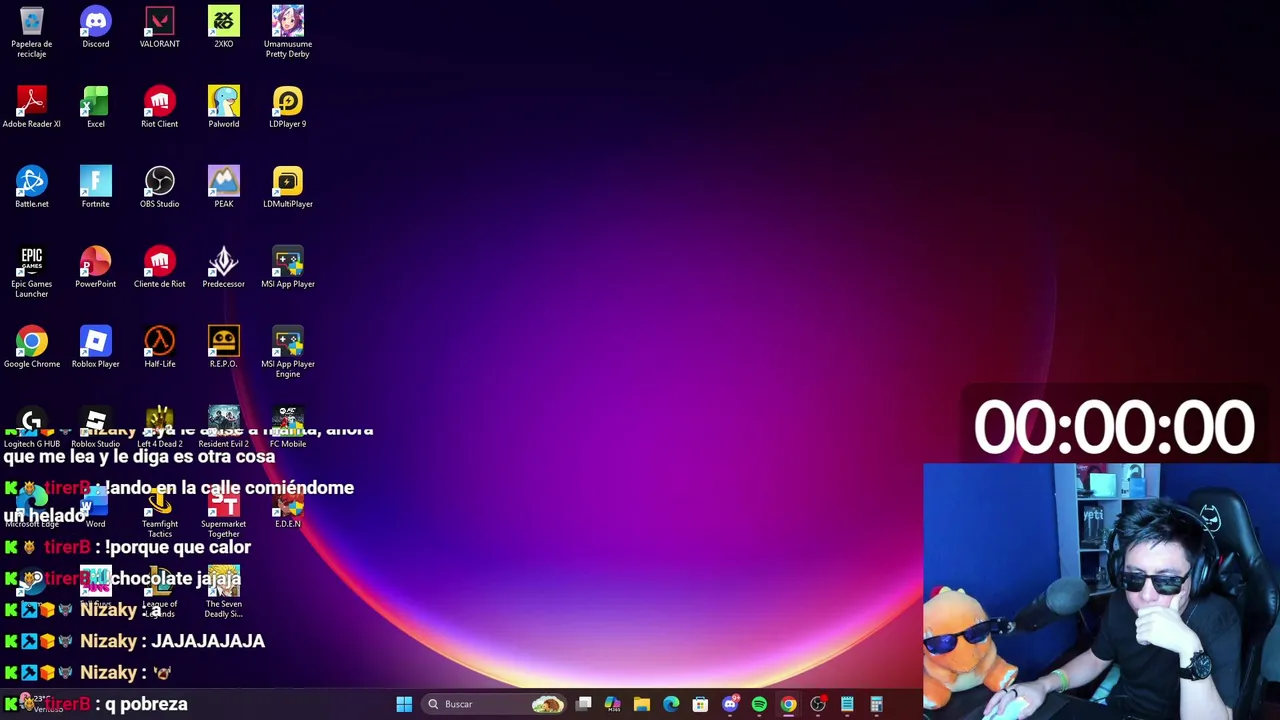Select the Roblox Player desktop icon

[x=96, y=347]
